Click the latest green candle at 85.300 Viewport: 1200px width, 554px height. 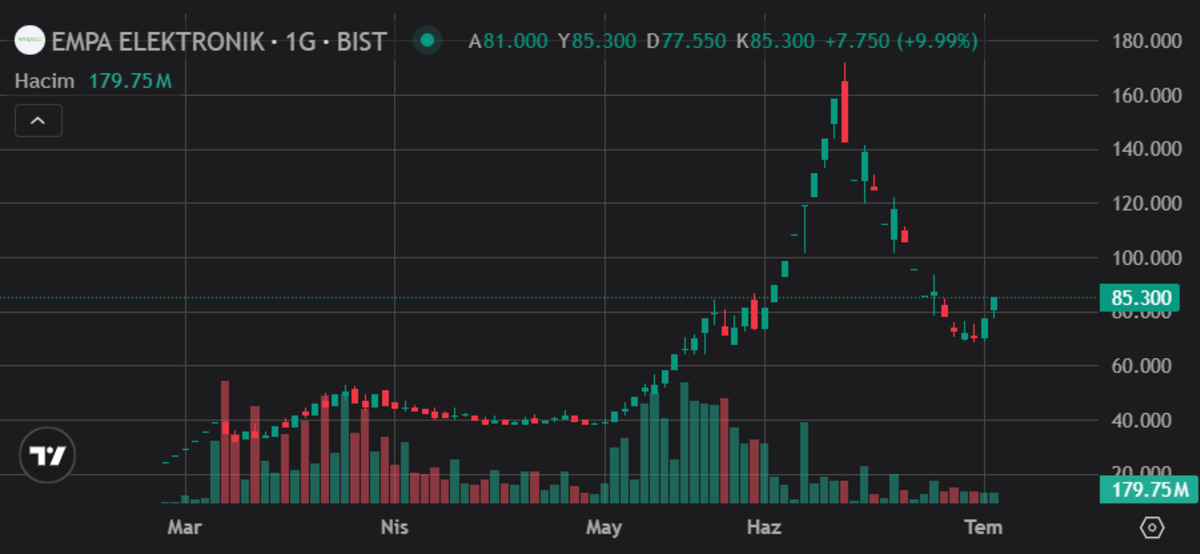pos(994,305)
